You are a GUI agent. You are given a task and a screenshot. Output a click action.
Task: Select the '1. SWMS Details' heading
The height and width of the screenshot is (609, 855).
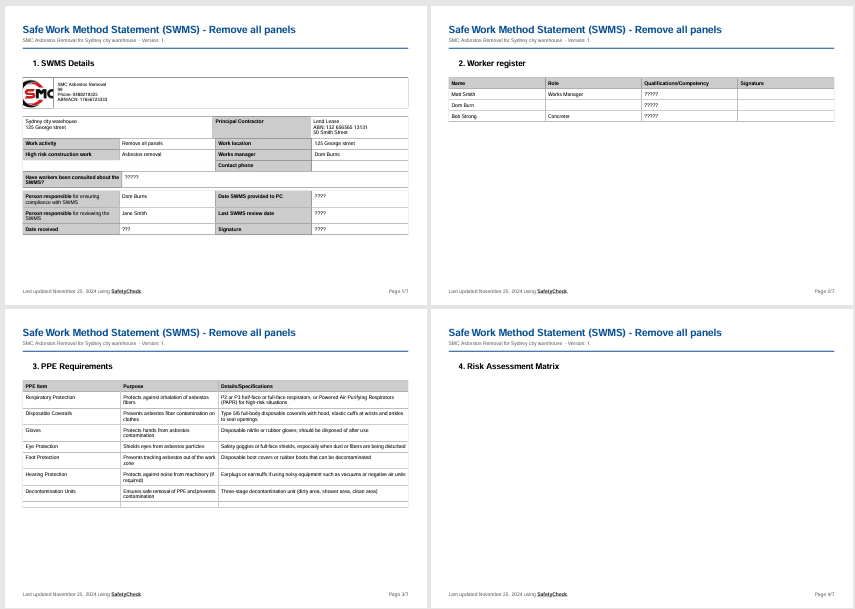click(61, 63)
